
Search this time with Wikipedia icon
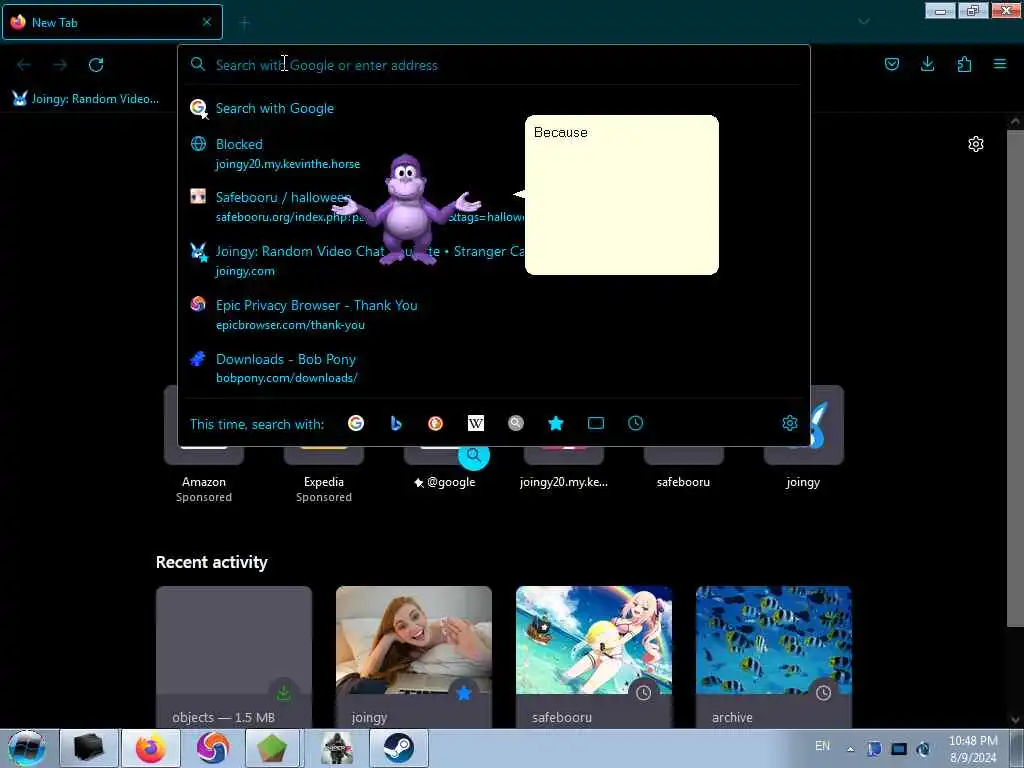(476, 423)
